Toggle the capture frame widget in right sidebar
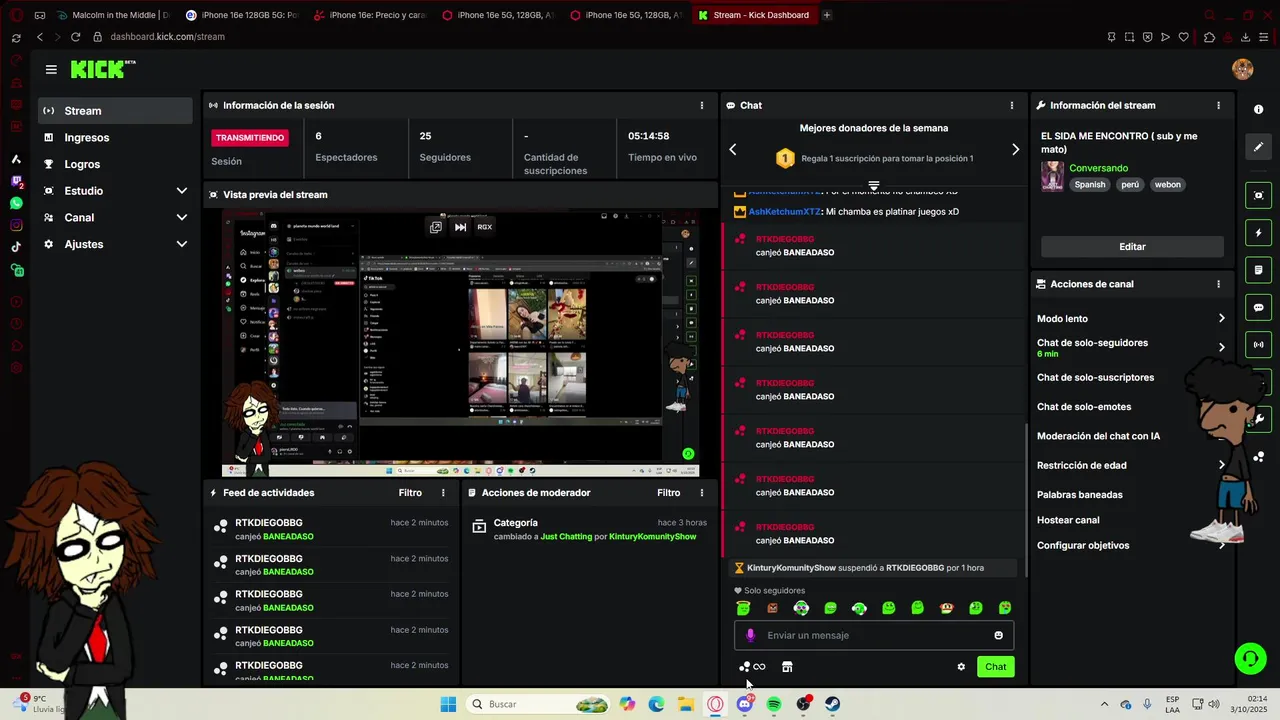Screen dimensions: 1280x720 coord(1259,195)
